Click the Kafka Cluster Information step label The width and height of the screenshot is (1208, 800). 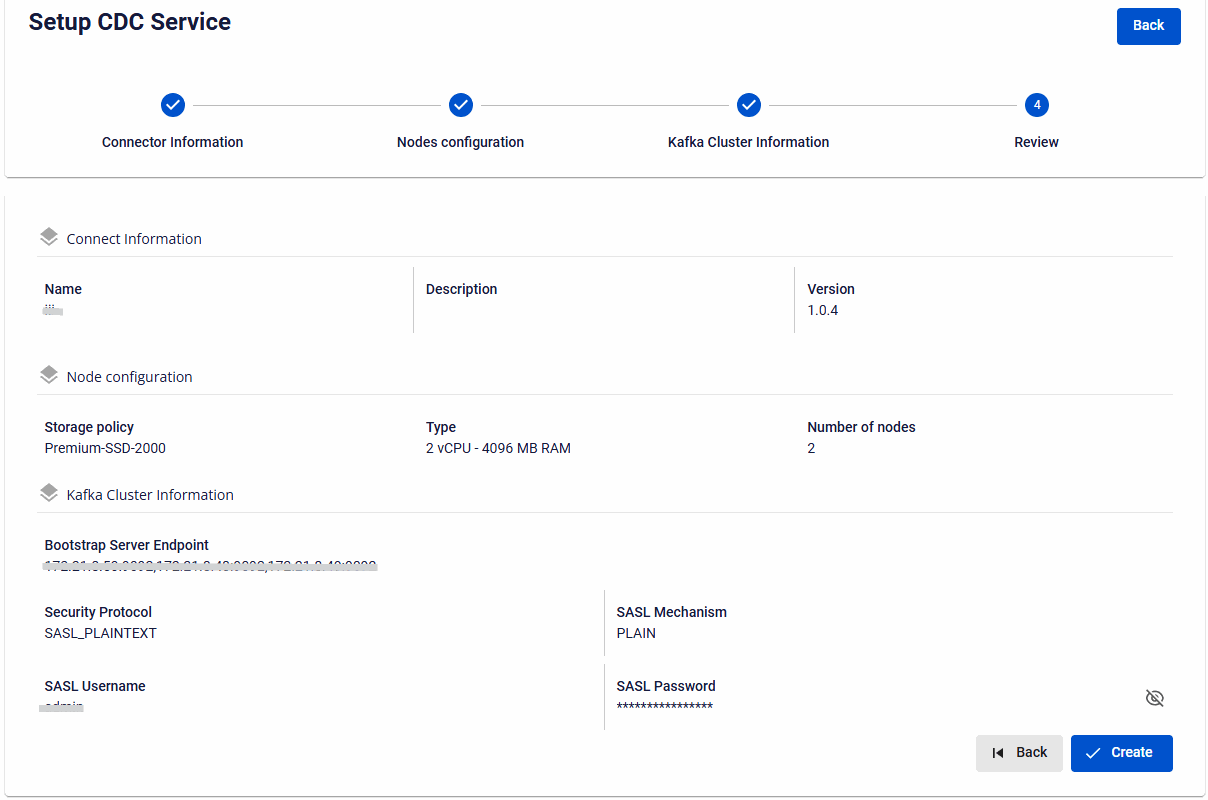[749, 142]
